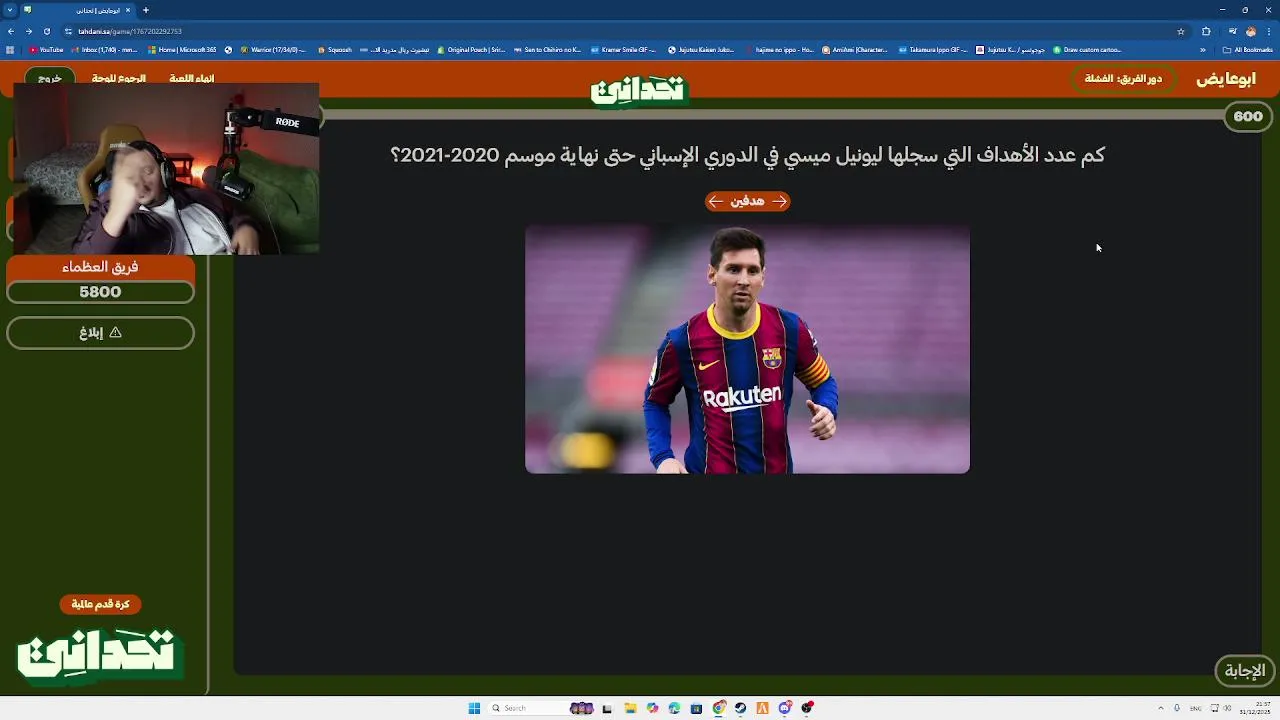Open the Sen to Chihiro bookmark
This screenshot has height=720, width=1280.
point(546,49)
